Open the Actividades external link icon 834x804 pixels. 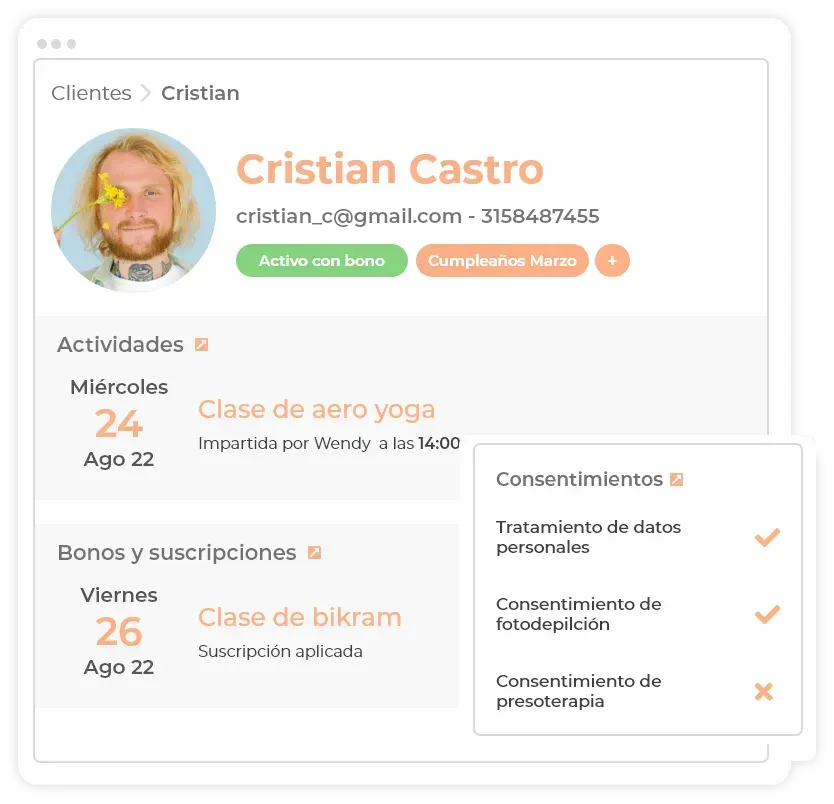[201, 345]
